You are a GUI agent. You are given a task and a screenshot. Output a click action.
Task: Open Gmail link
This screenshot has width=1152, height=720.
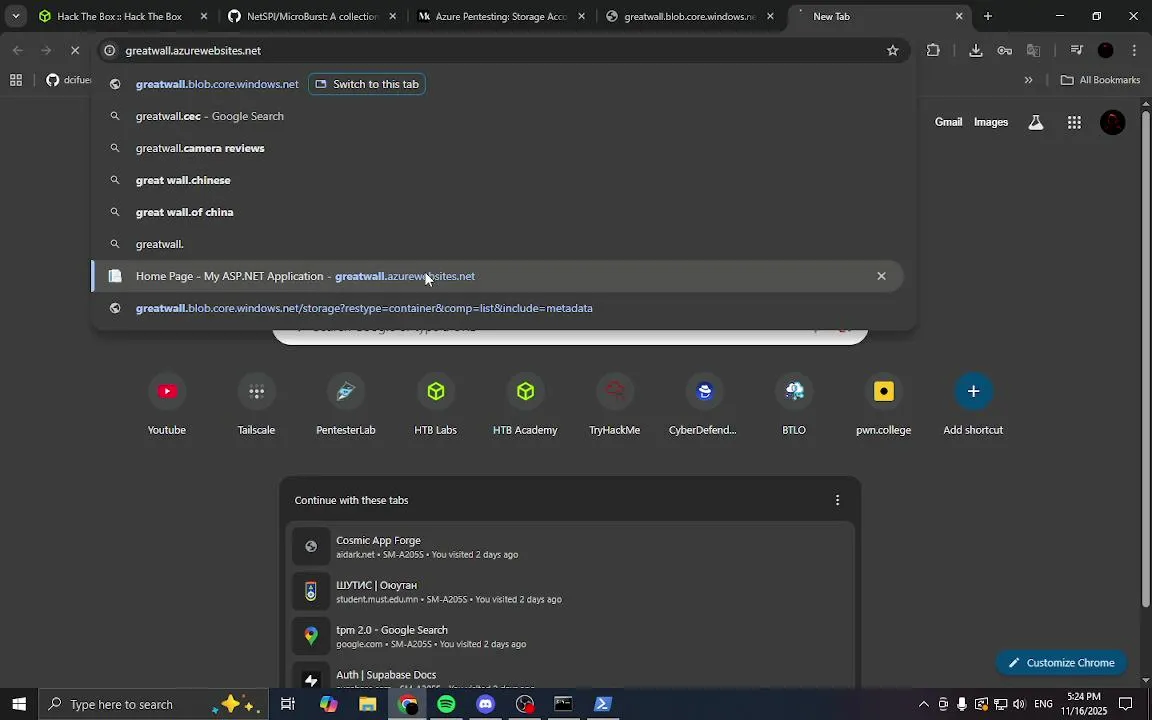click(948, 122)
